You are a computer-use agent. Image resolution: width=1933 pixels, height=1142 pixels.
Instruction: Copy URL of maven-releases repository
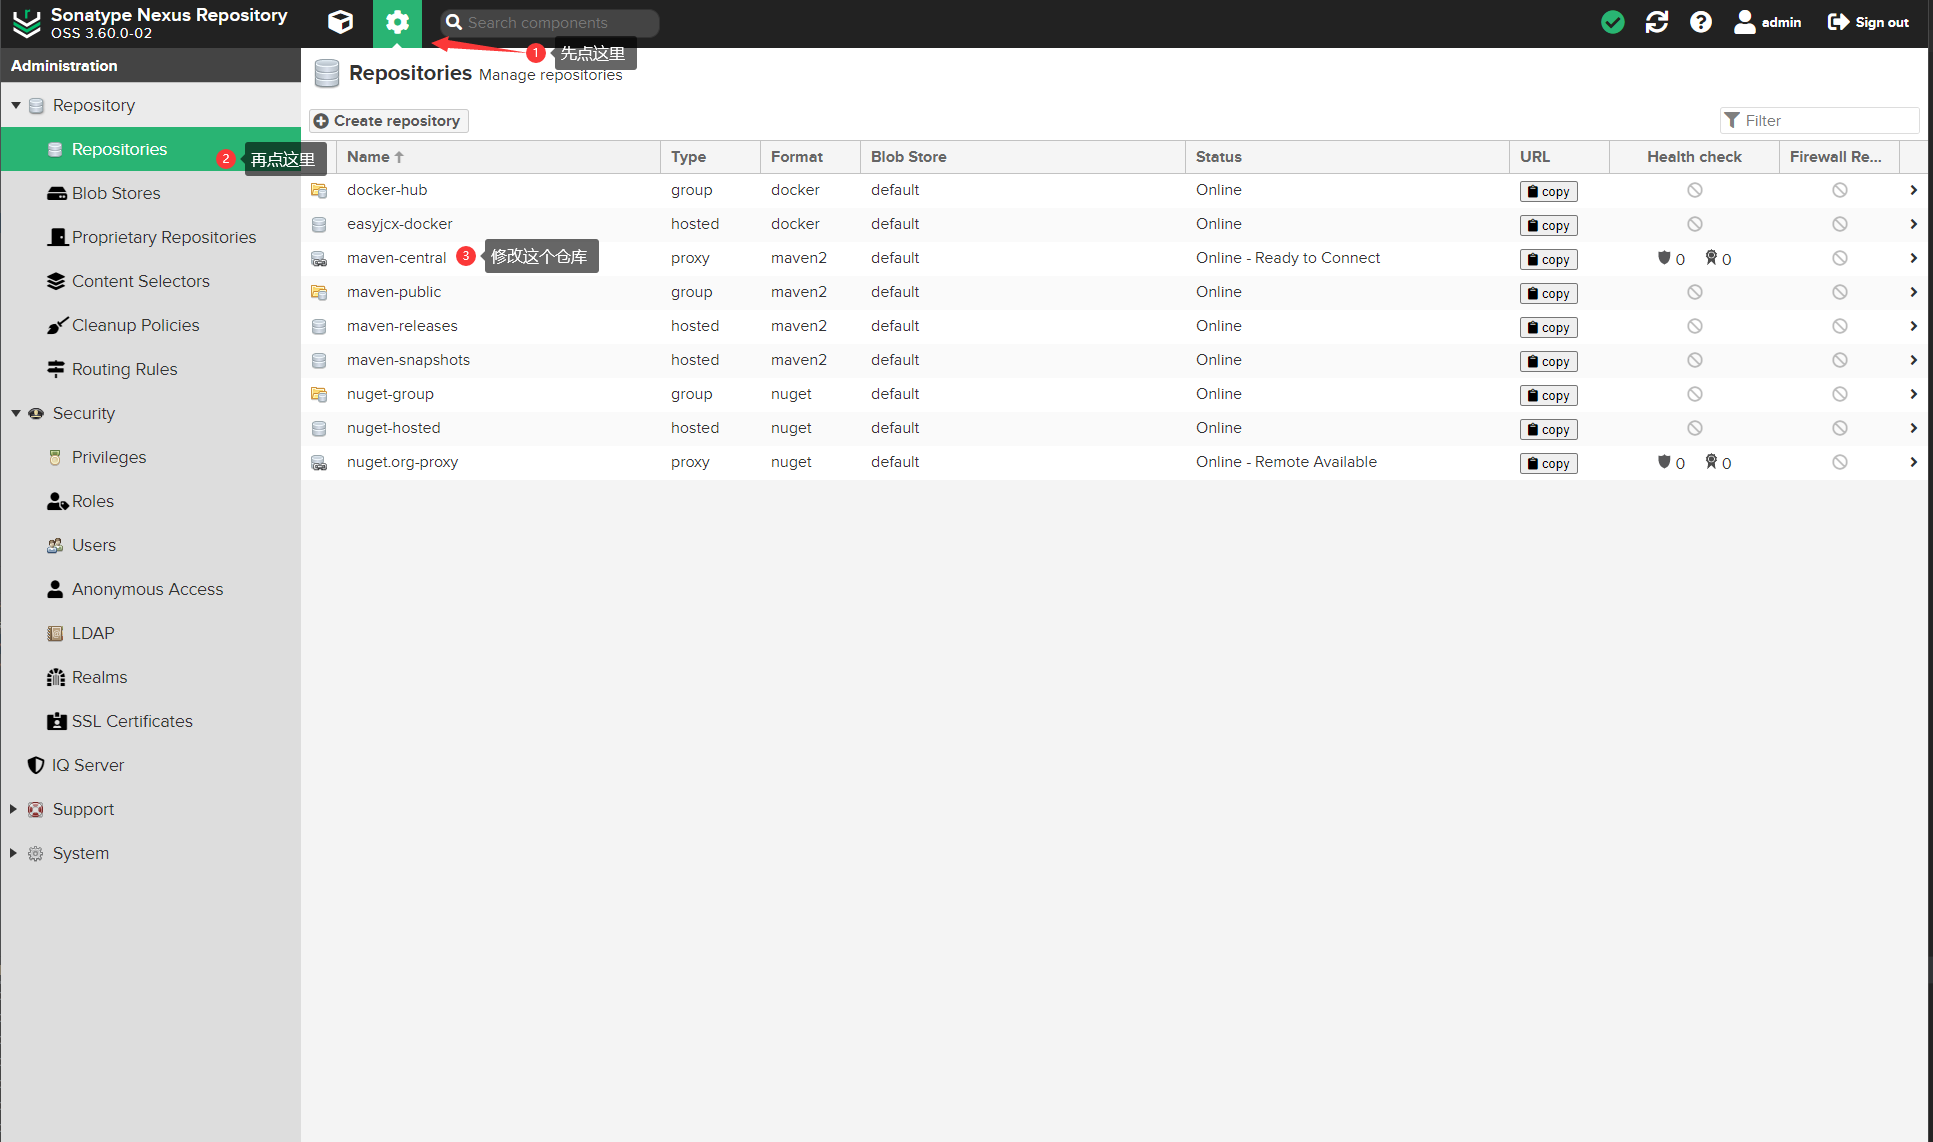tap(1548, 327)
